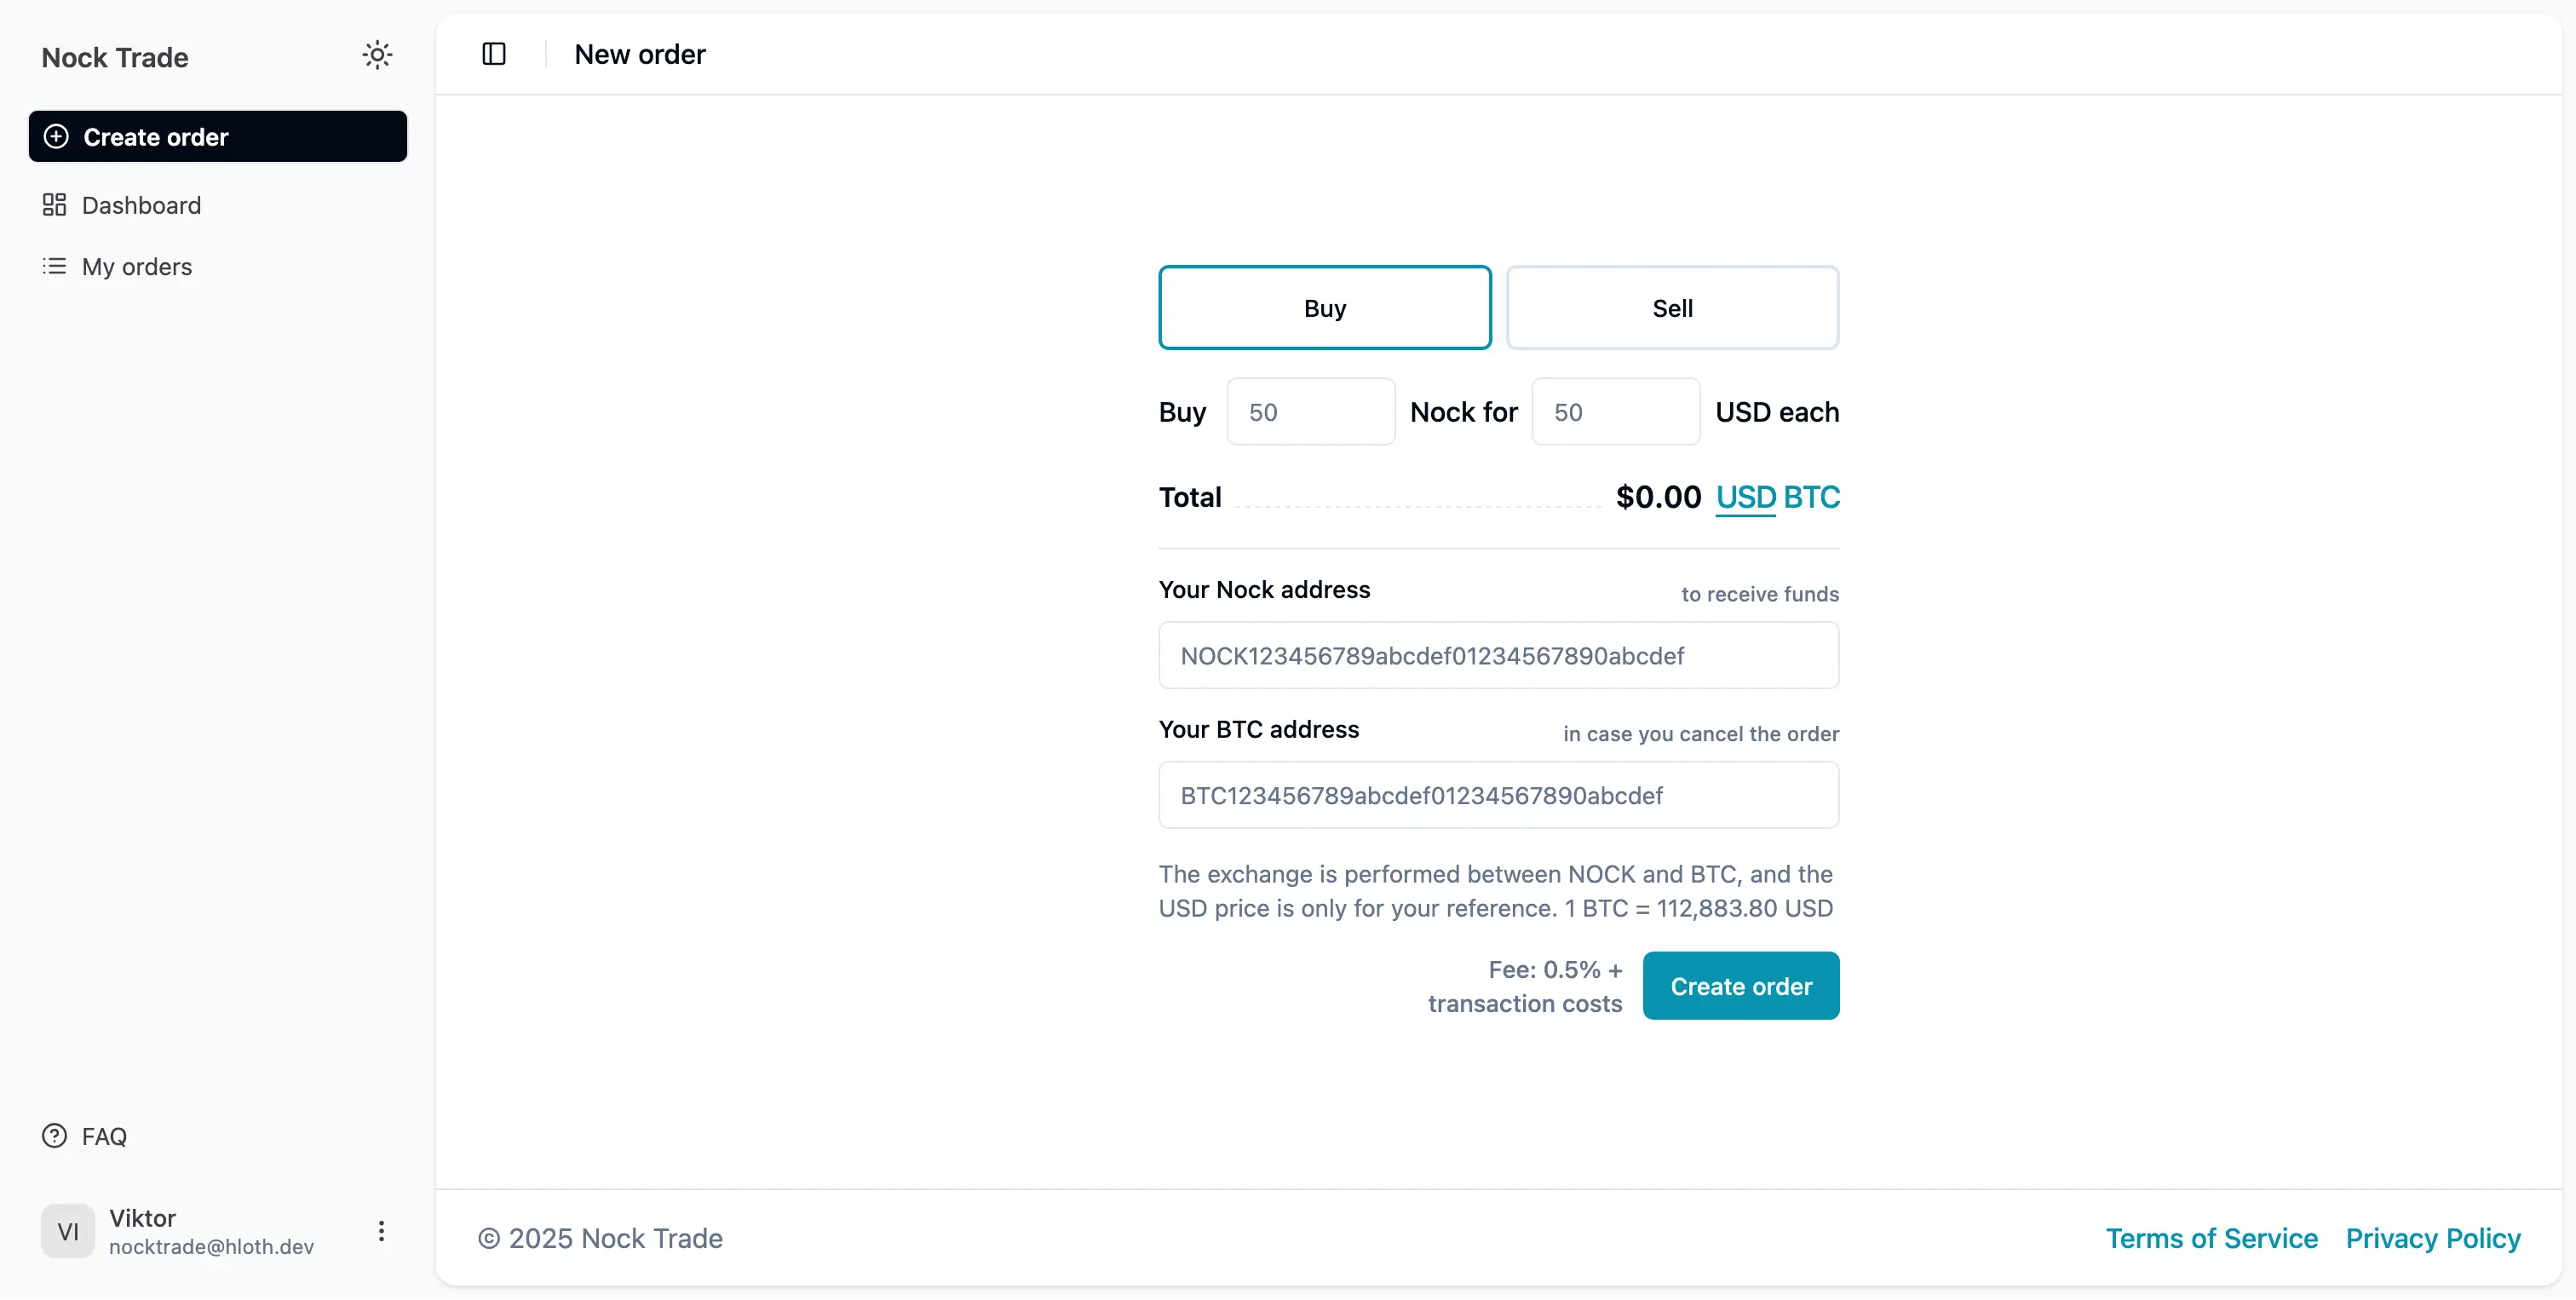Toggle light theme with the sun icon
Image resolution: width=2576 pixels, height=1300 pixels.
click(x=377, y=55)
